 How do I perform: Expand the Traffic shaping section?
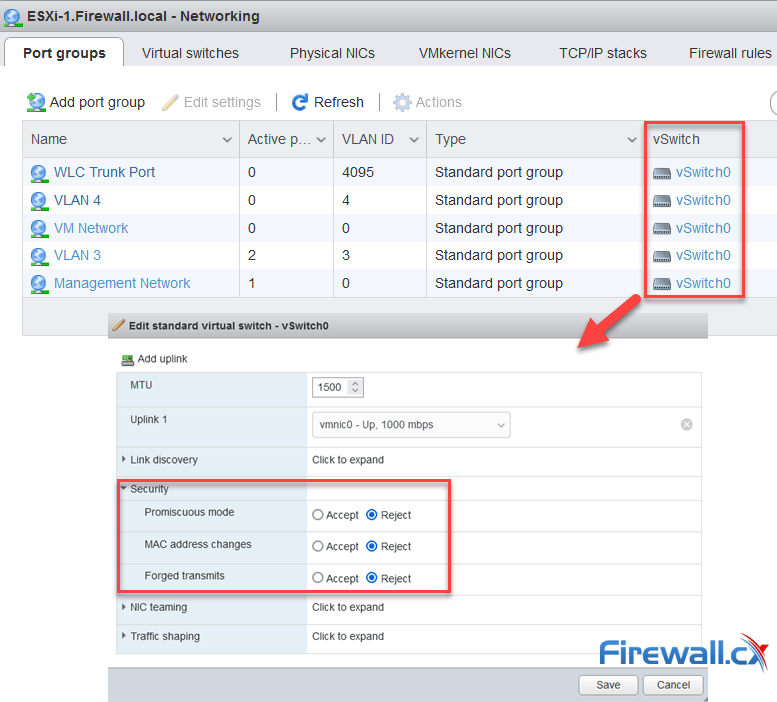pos(123,636)
